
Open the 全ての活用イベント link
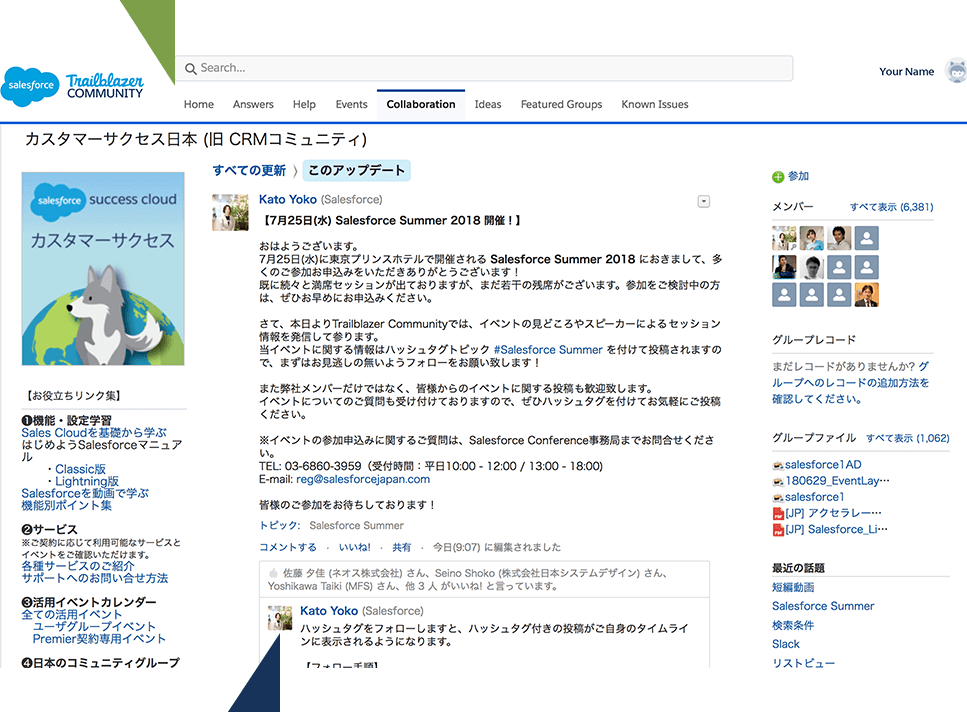click(x=72, y=615)
